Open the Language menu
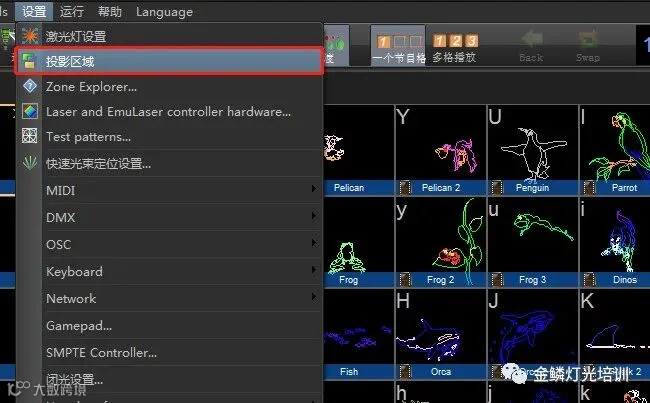This screenshot has height=403, width=650. tap(164, 12)
